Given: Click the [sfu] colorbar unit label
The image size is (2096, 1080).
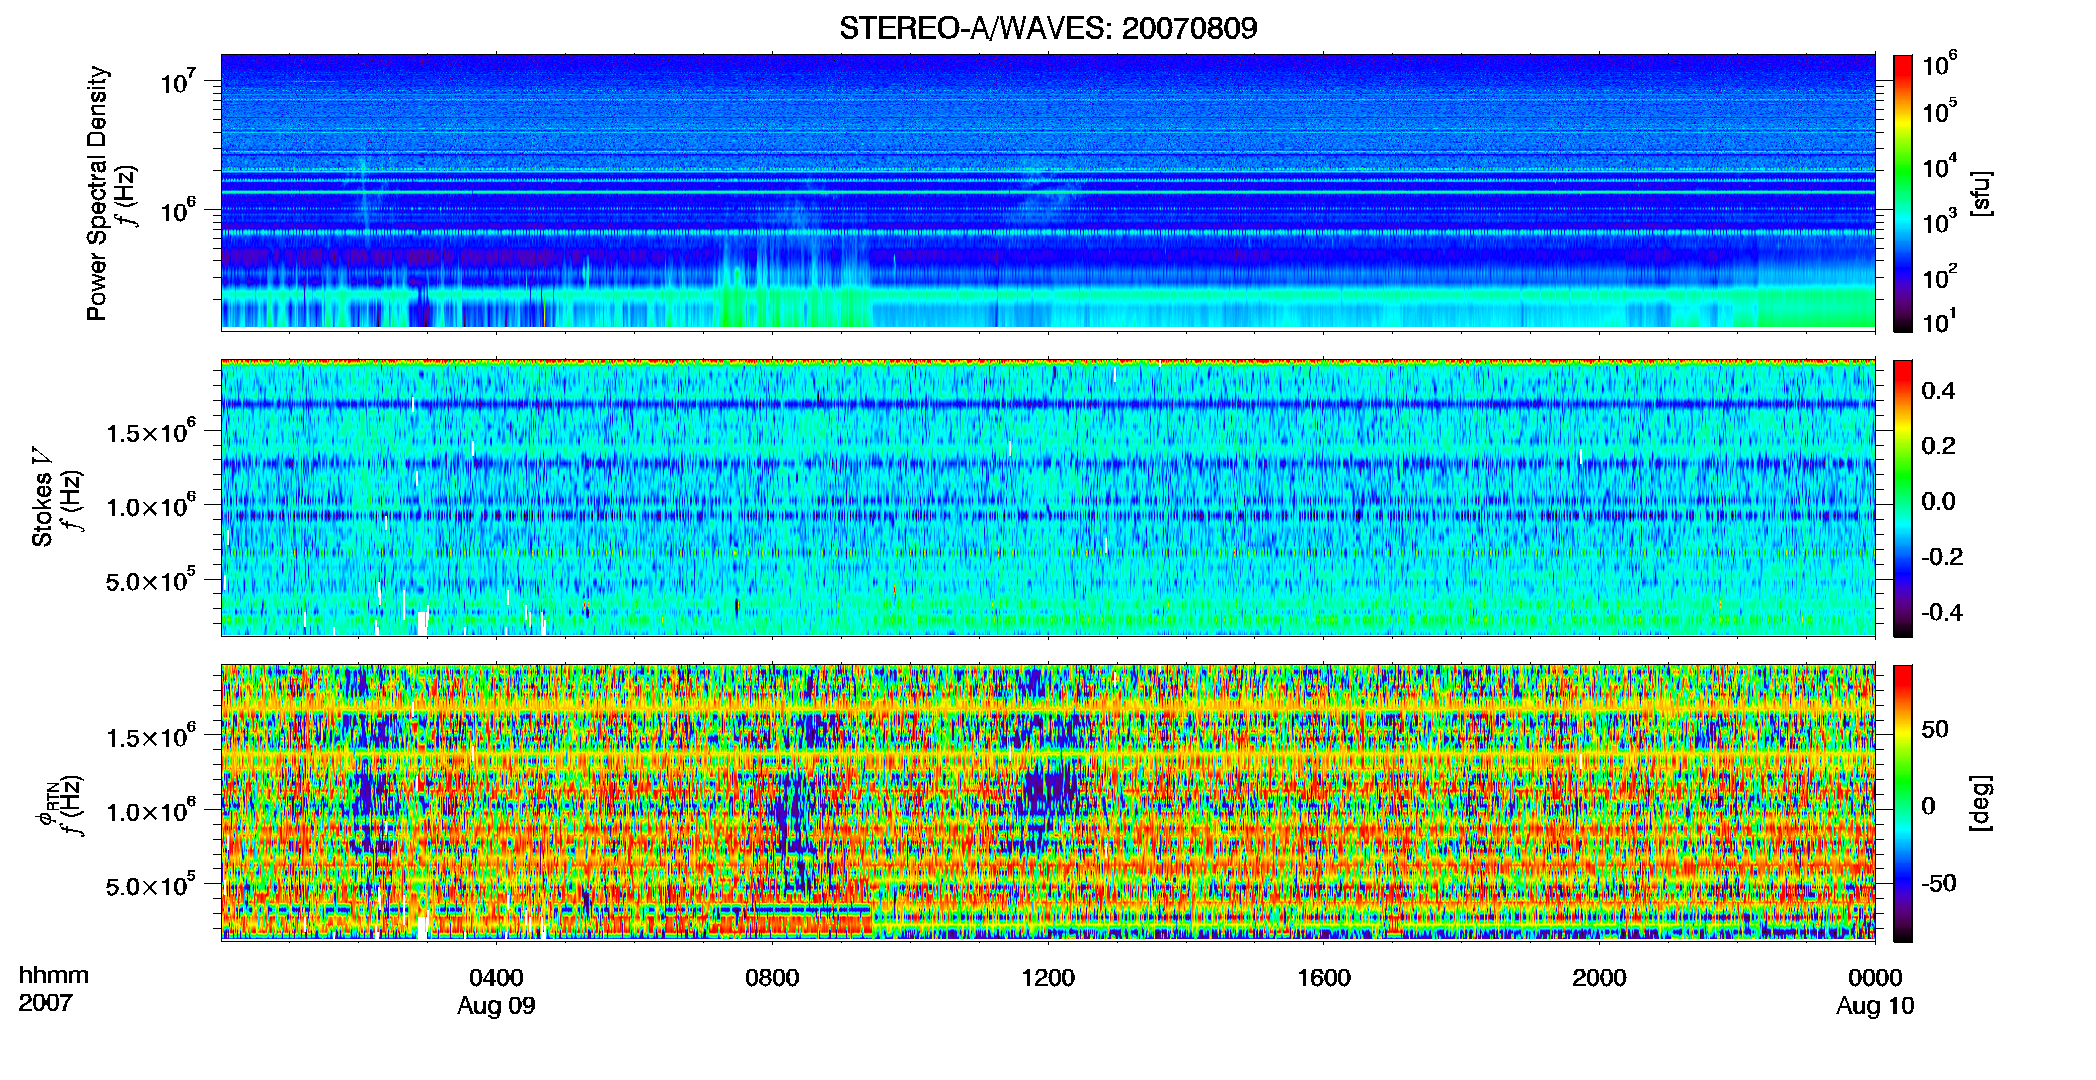Looking at the screenshot, I should (x=1980, y=194).
